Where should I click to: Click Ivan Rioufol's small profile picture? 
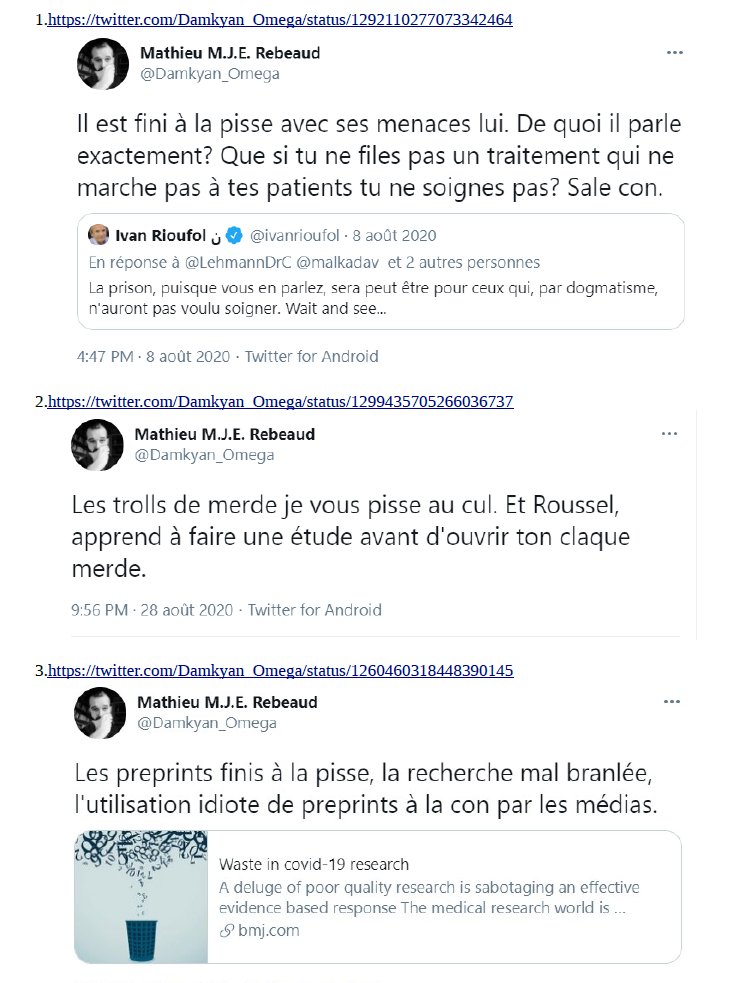[99, 236]
